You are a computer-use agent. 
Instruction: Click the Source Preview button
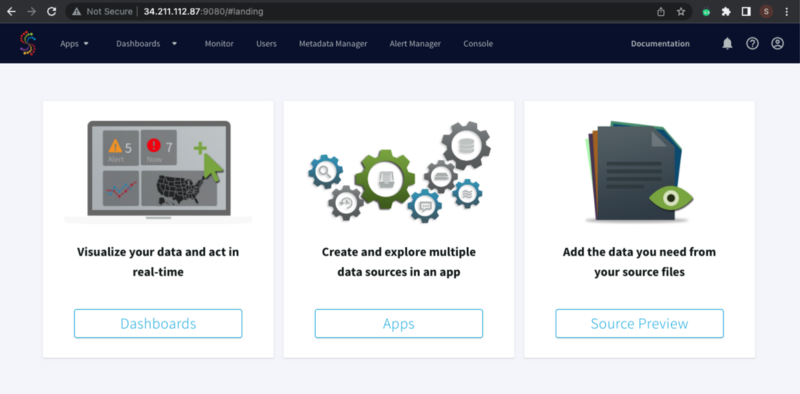coord(639,324)
